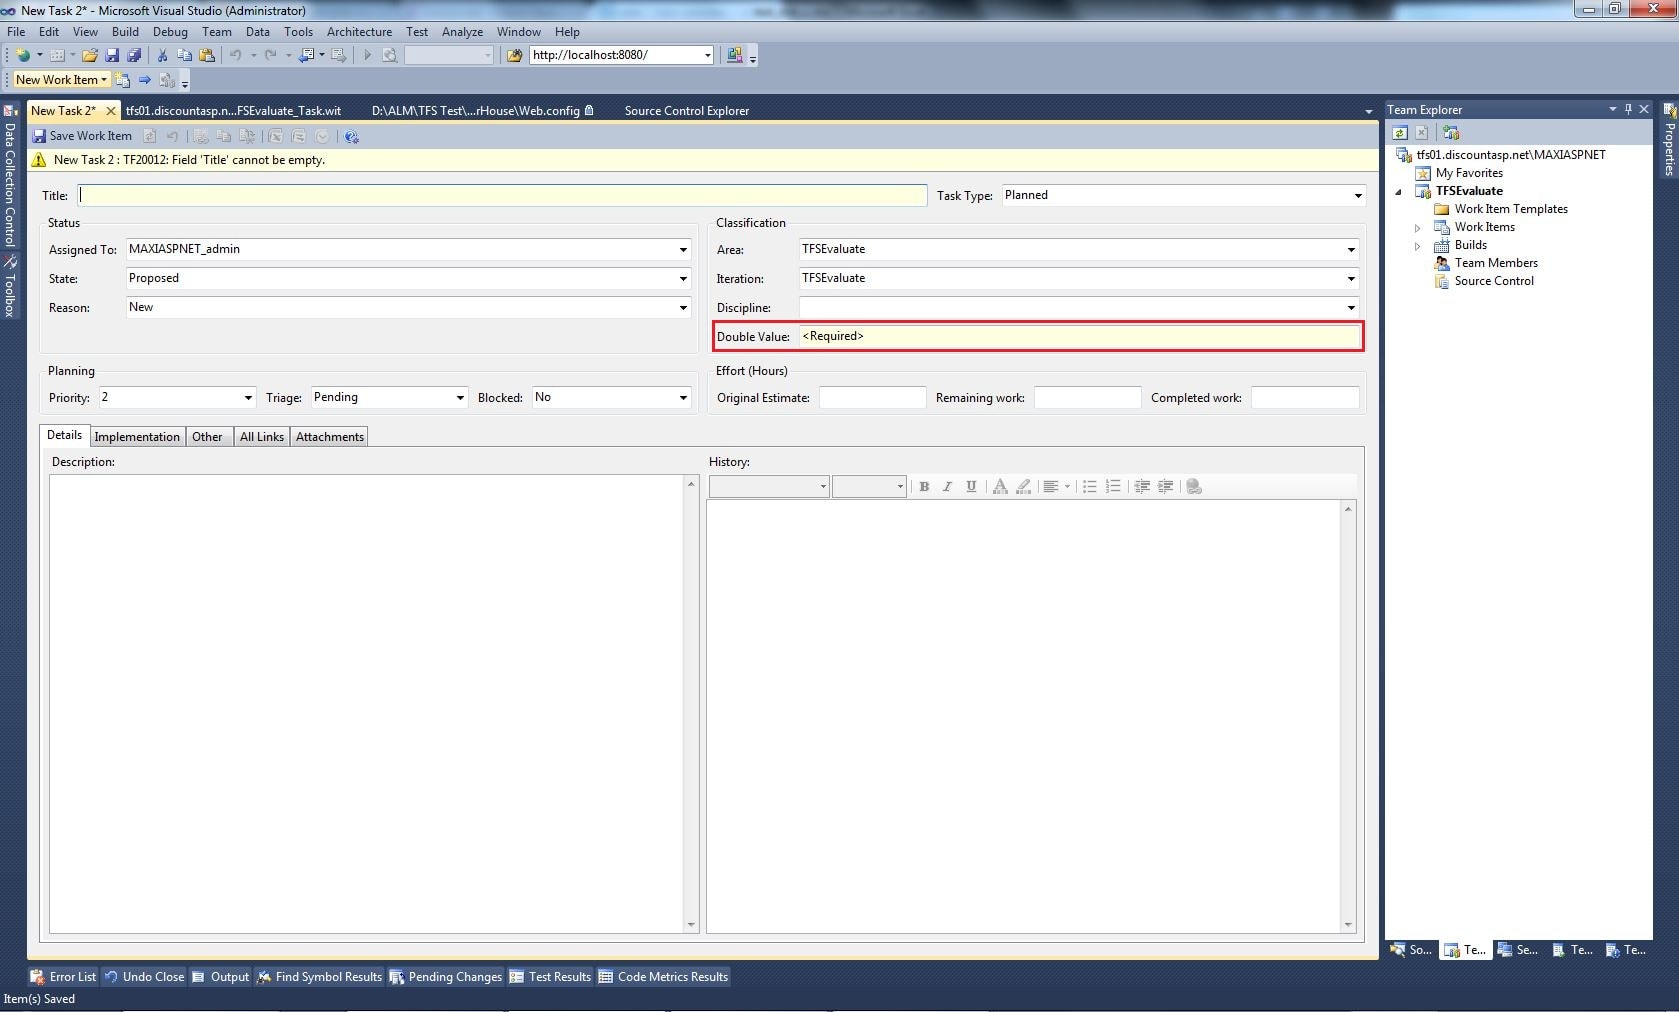Open the Code Metrics Results panel
This screenshot has height=1012, width=1679.
pos(664,977)
